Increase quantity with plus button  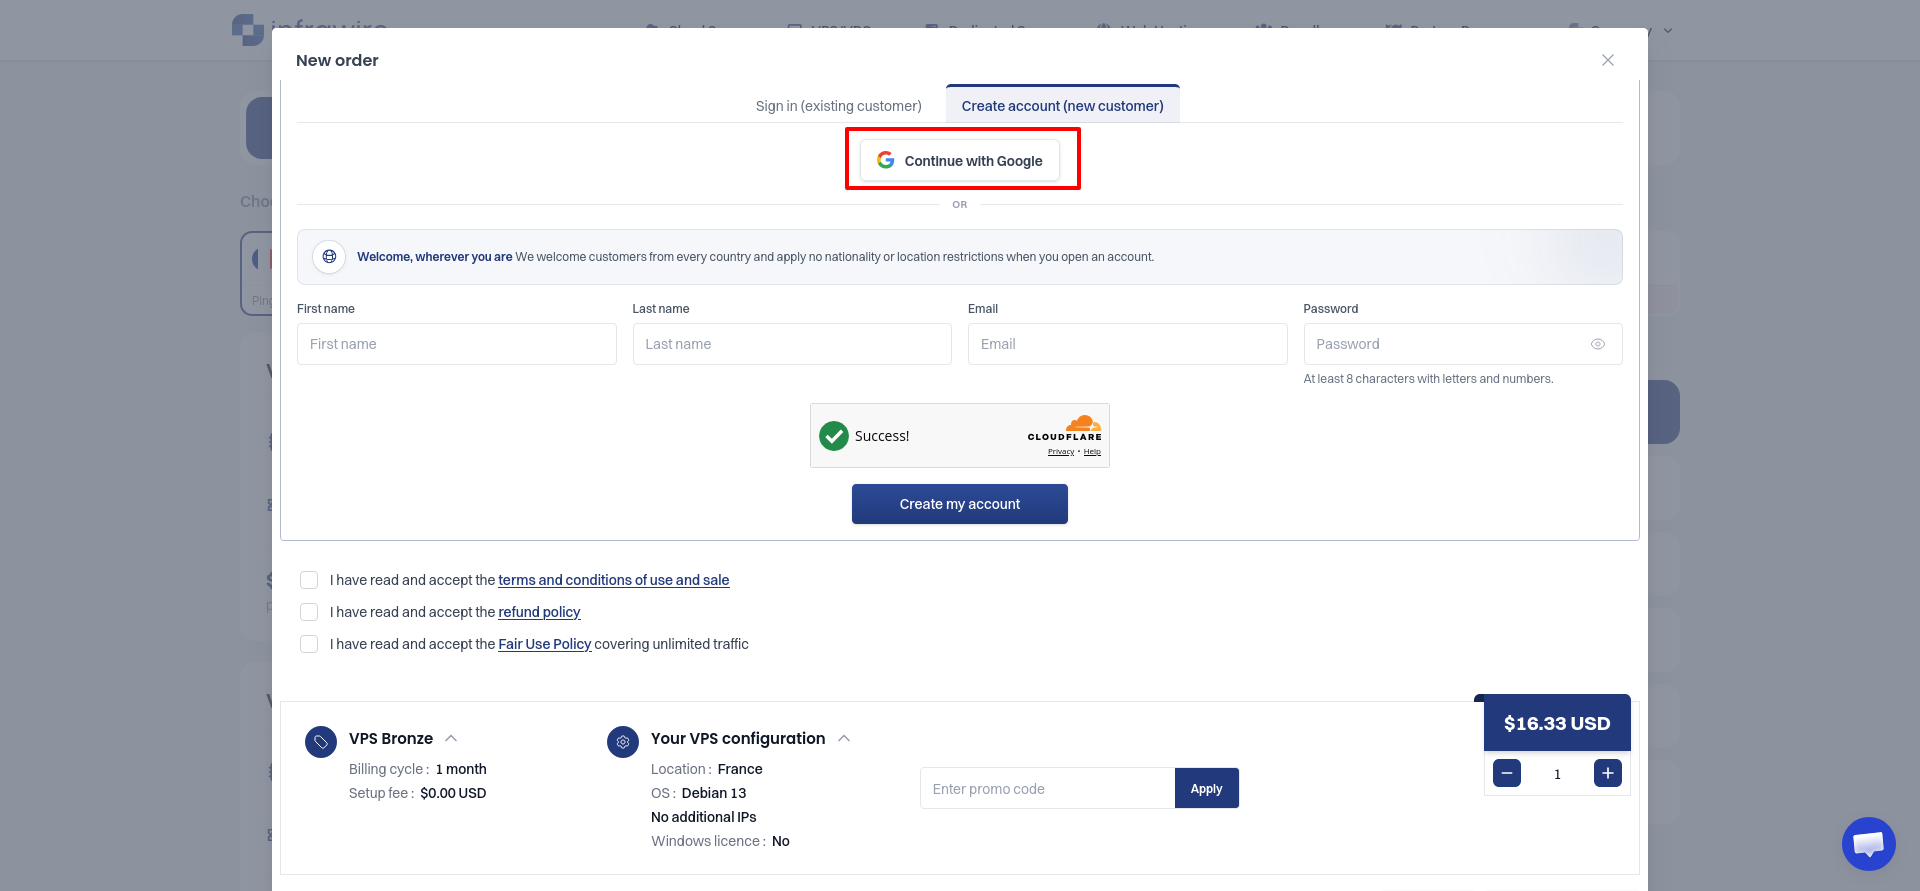tap(1608, 773)
